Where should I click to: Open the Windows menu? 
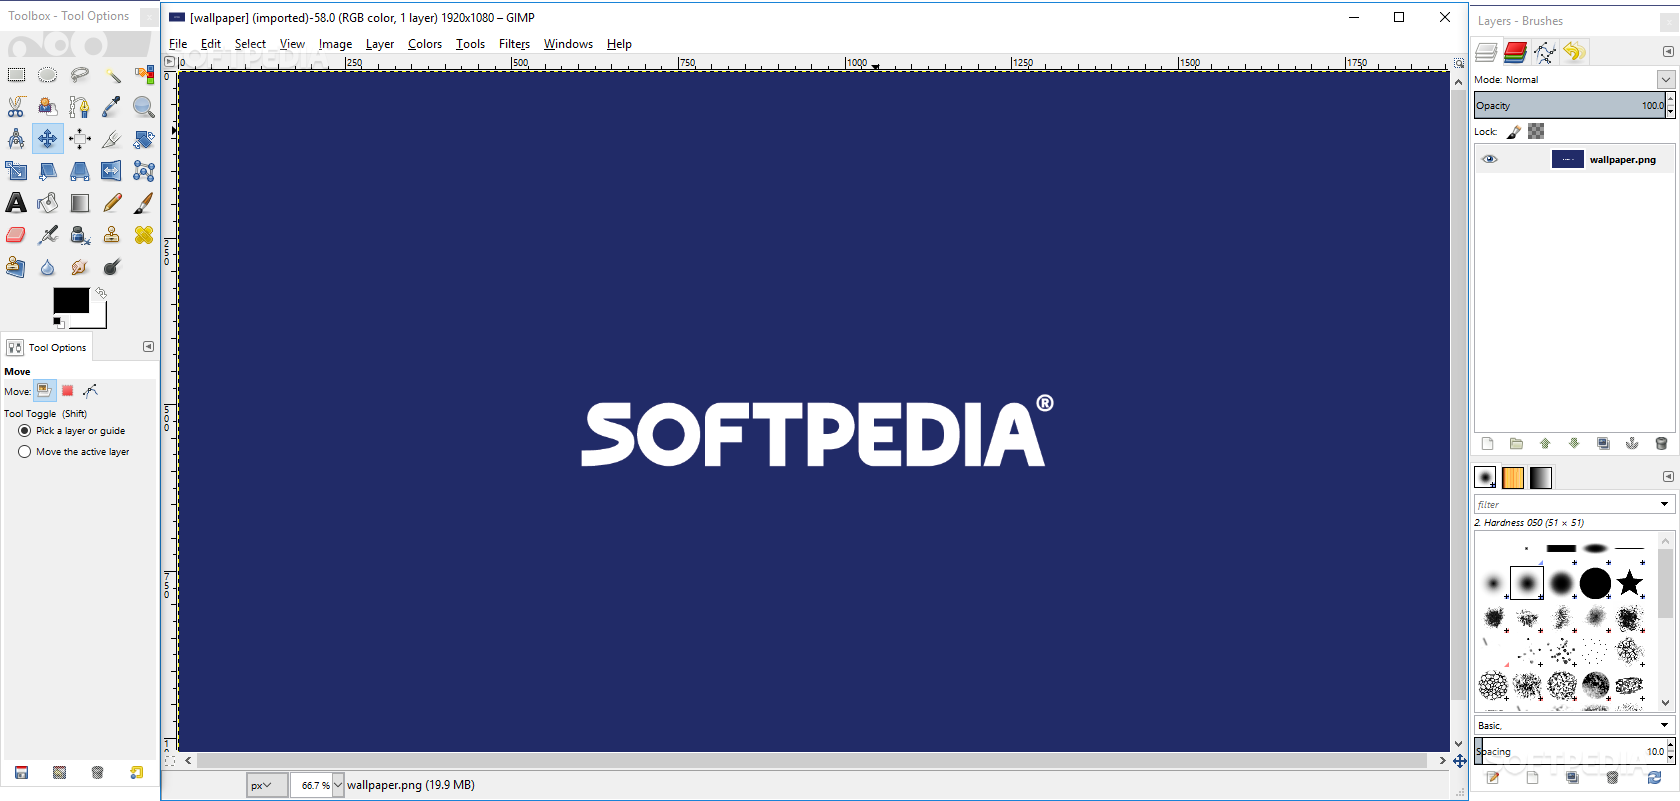point(568,44)
